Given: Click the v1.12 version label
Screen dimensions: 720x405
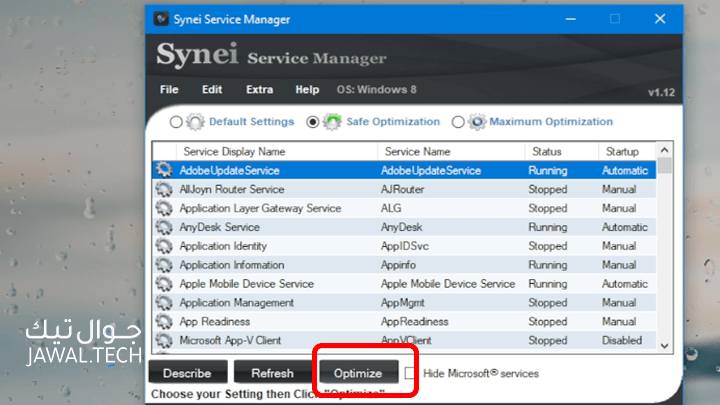Looking at the screenshot, I should (661, 92).
